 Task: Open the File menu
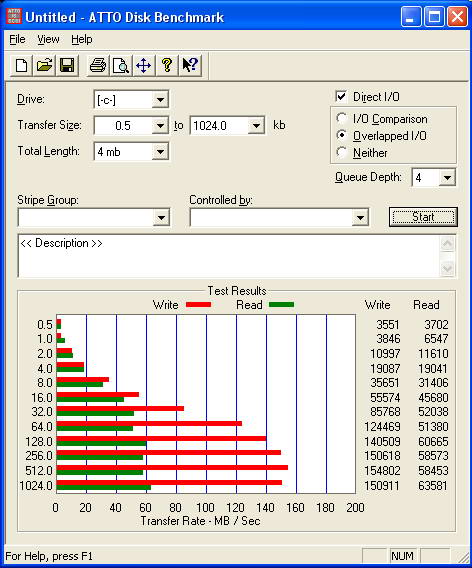click(x=17, y=39)
